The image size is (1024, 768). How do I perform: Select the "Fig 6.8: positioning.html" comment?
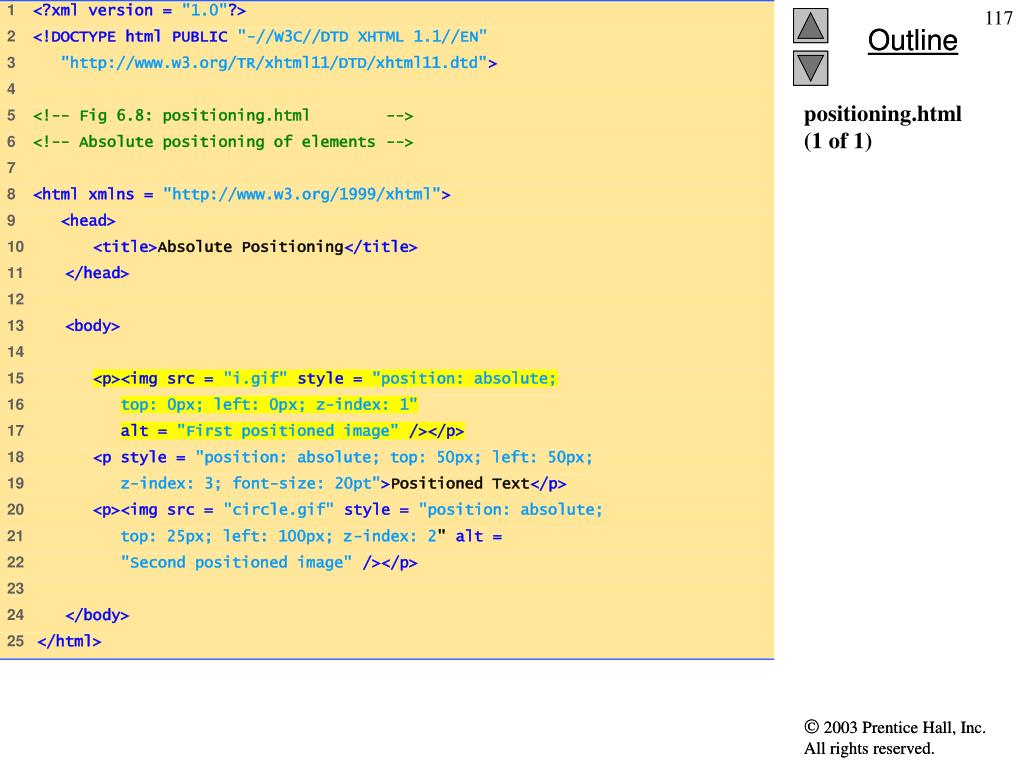click(x=223, y=116)
